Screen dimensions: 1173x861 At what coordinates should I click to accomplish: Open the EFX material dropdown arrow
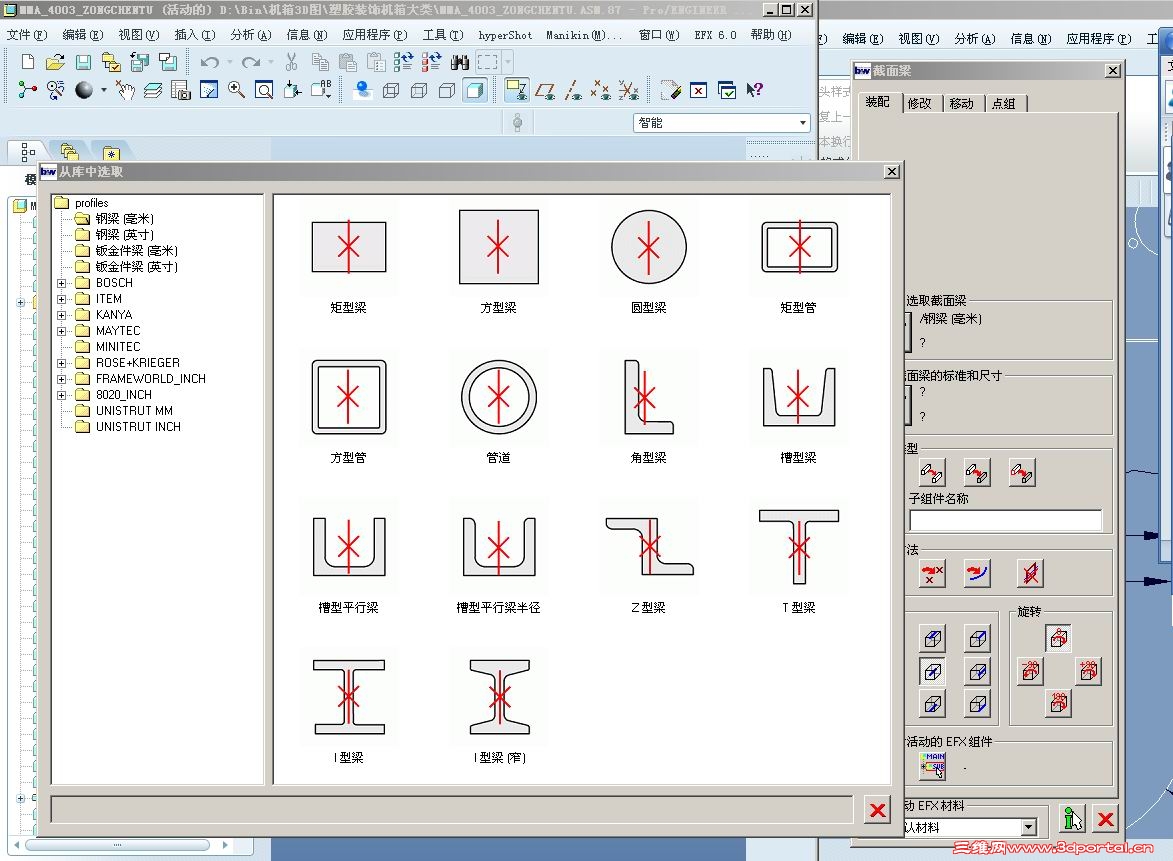[x=1029, y=827]
